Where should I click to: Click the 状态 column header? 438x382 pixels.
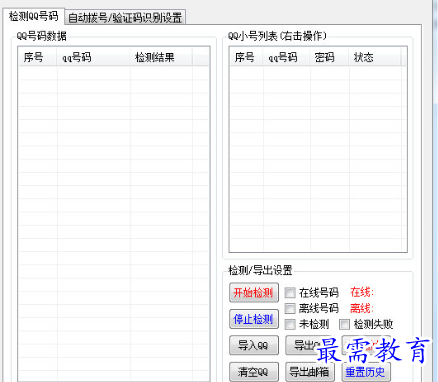[375, 57]
